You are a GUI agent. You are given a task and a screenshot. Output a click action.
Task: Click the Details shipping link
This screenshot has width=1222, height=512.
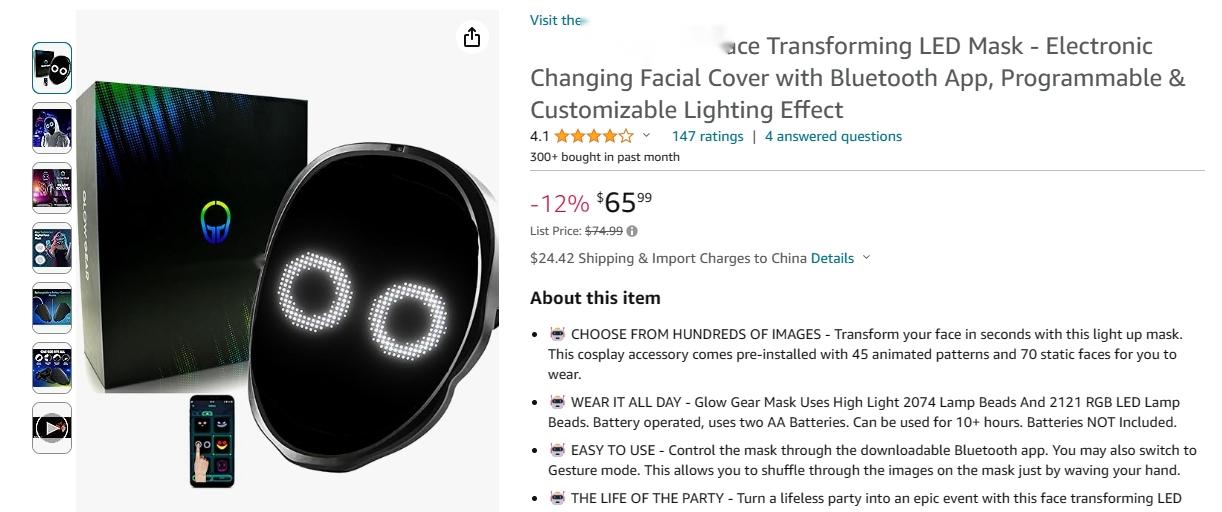(x=832, y=258)
